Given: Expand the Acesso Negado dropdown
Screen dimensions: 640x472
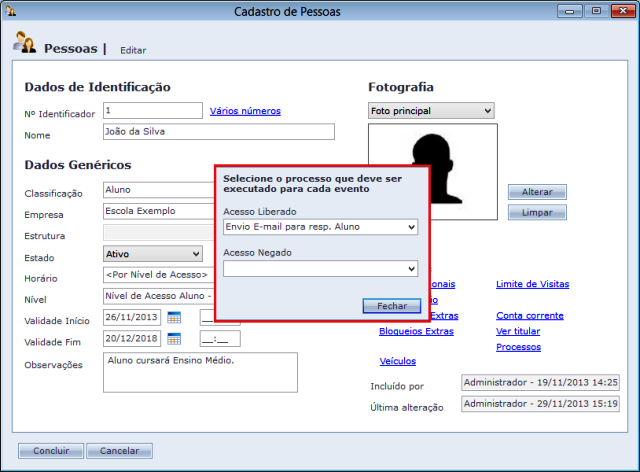Looking at the screenshot, I should pyautogui.click(x=319, y=268).
